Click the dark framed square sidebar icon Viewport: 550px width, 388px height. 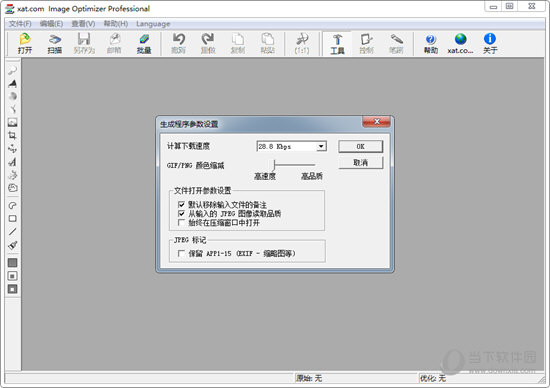point(12,289)
